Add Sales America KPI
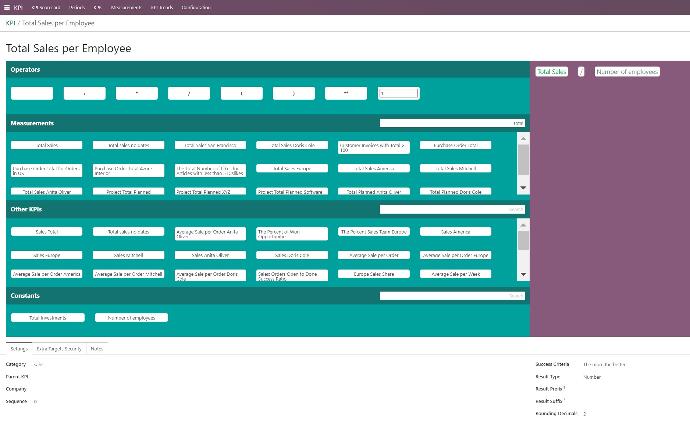 pos(455,231)
